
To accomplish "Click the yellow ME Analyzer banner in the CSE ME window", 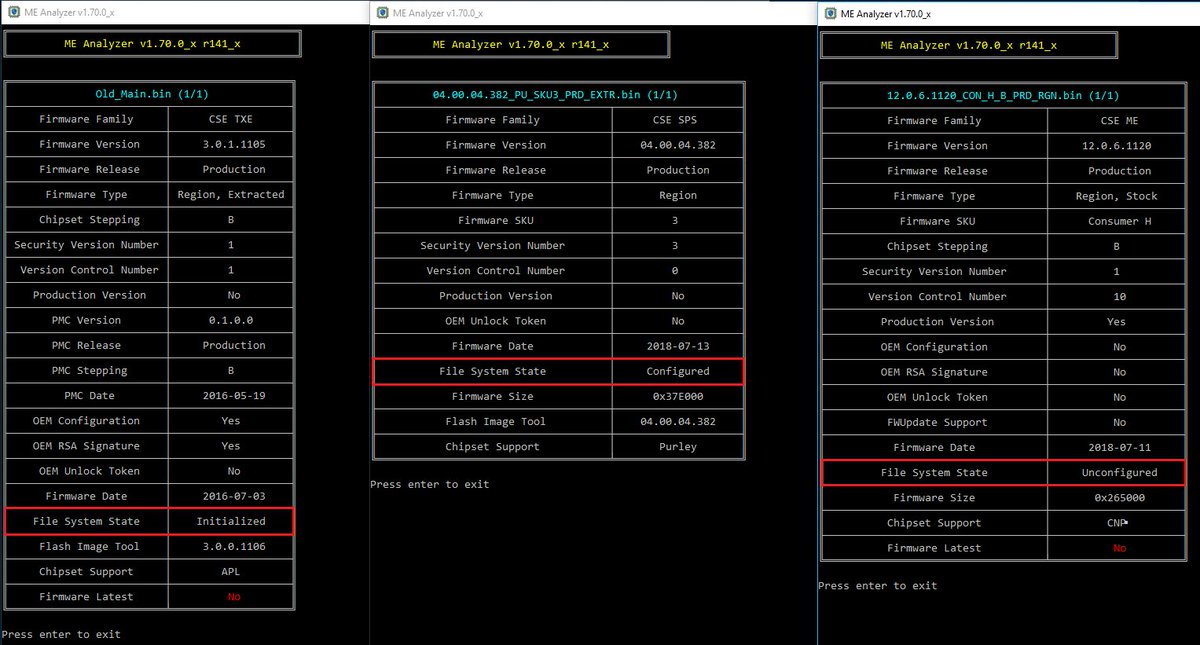I will [x=968, y=46].
